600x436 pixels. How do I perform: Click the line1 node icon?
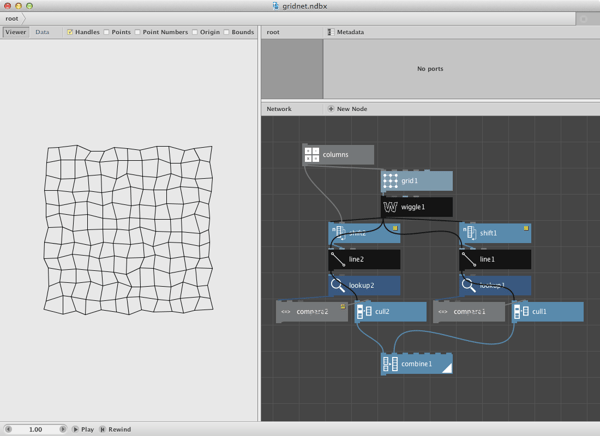point(469,259)
